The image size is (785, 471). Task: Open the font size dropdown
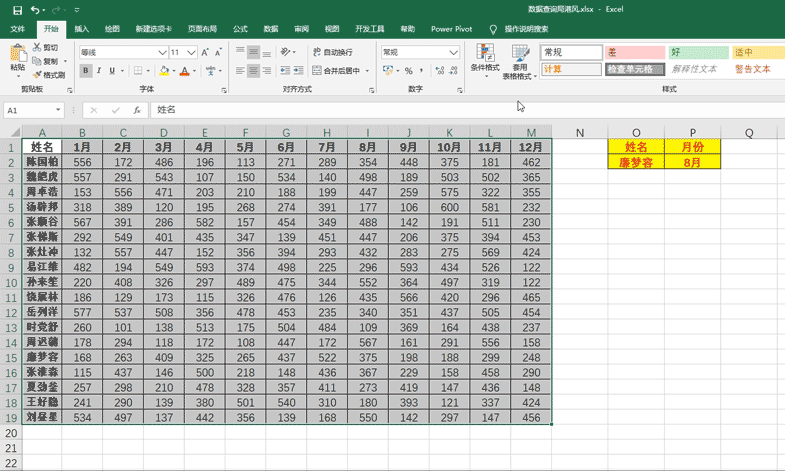point(191,52)
